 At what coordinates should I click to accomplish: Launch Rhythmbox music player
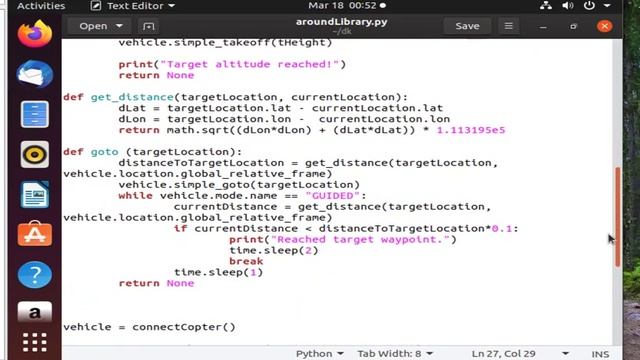click(35, 154)
